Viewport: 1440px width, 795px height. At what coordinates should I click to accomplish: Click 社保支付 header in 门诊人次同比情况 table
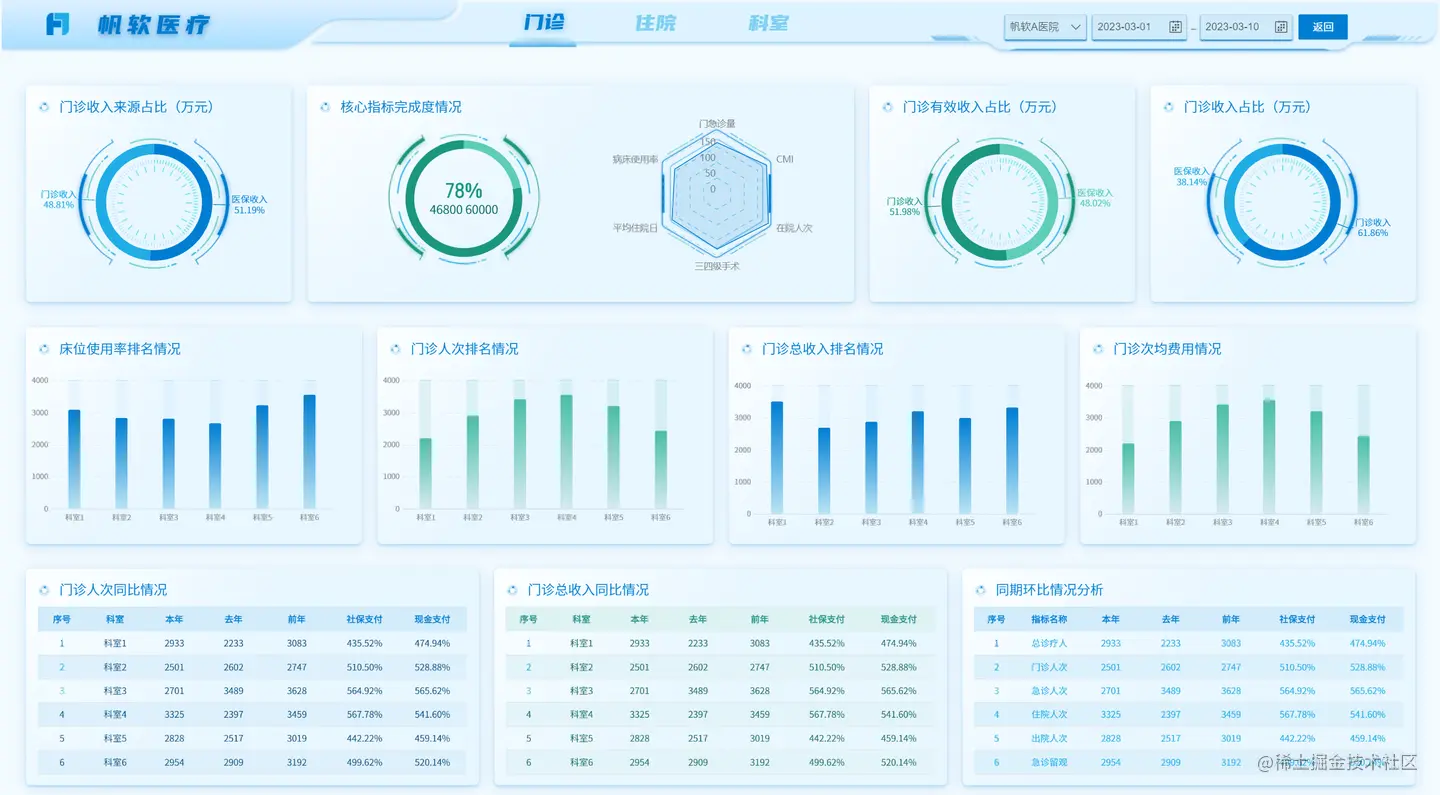pos(364,619)
